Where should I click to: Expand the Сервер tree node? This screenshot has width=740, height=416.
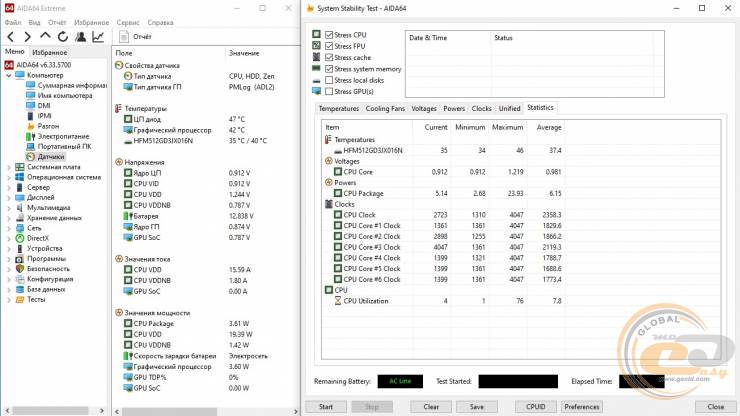pyautogui.click(x=8, y=187)
